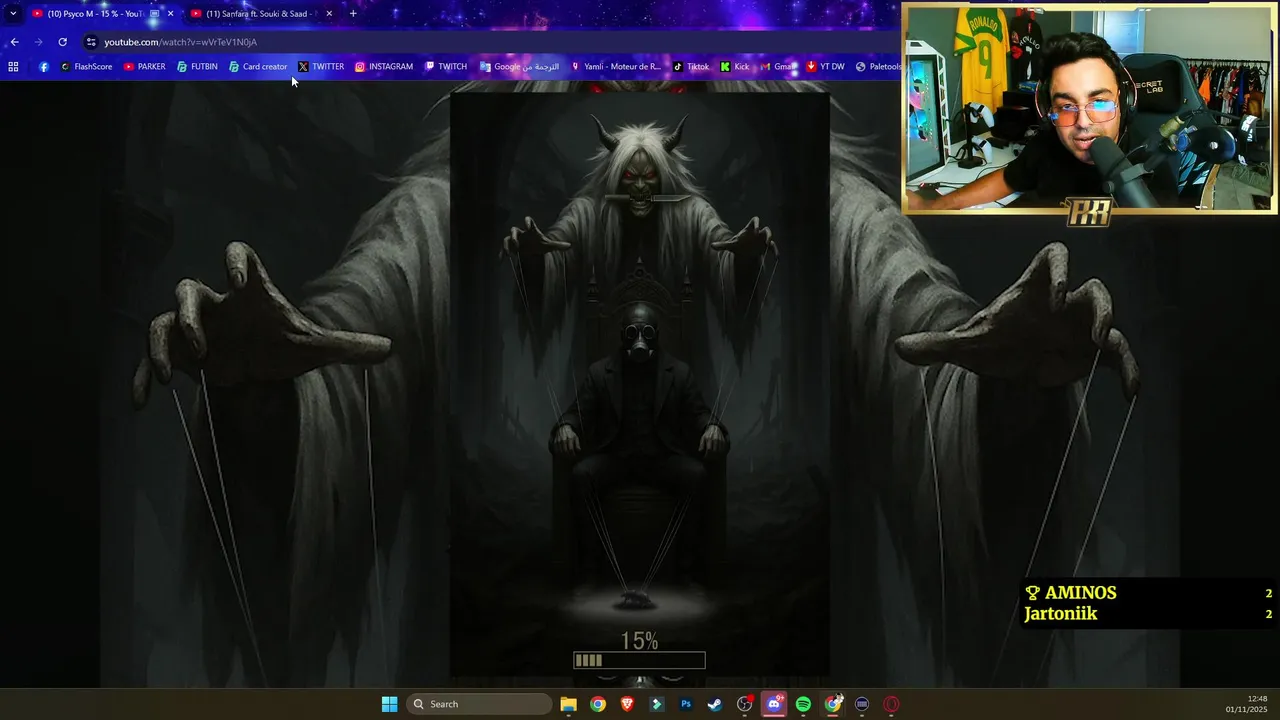Open the Tiktok bookmark
Screen dimensions: 1280x720
pyautogui.click(x=691, y=67)
